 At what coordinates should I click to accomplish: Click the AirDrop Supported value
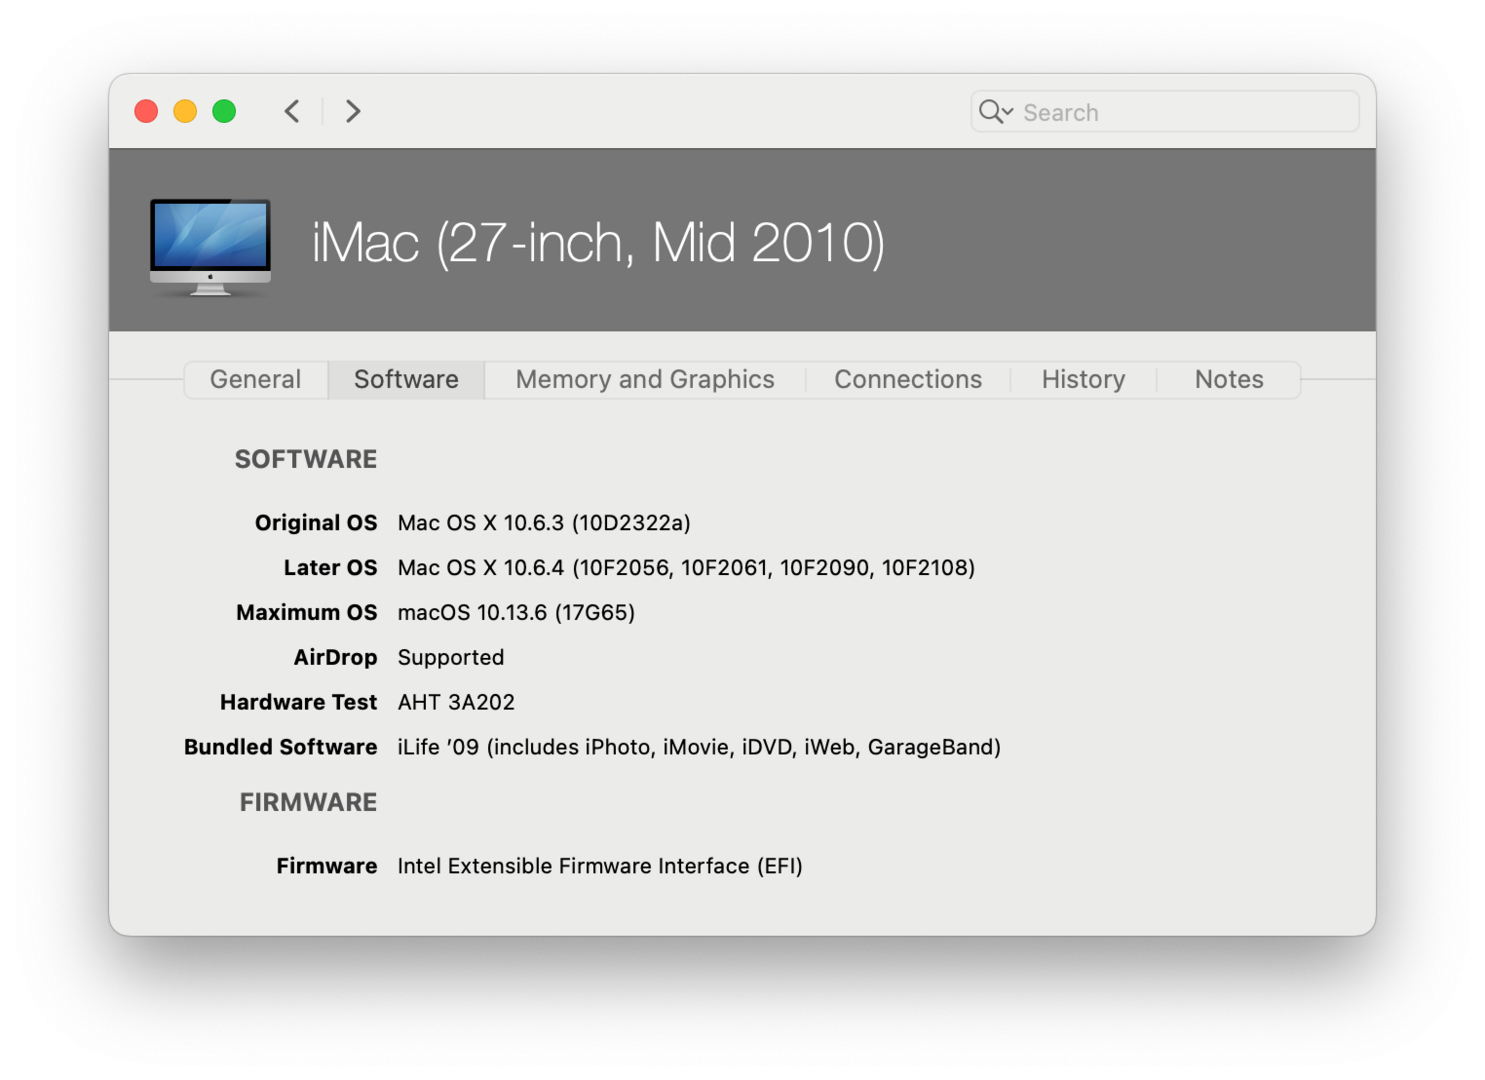pyautogui.click(x=451, y=658)
